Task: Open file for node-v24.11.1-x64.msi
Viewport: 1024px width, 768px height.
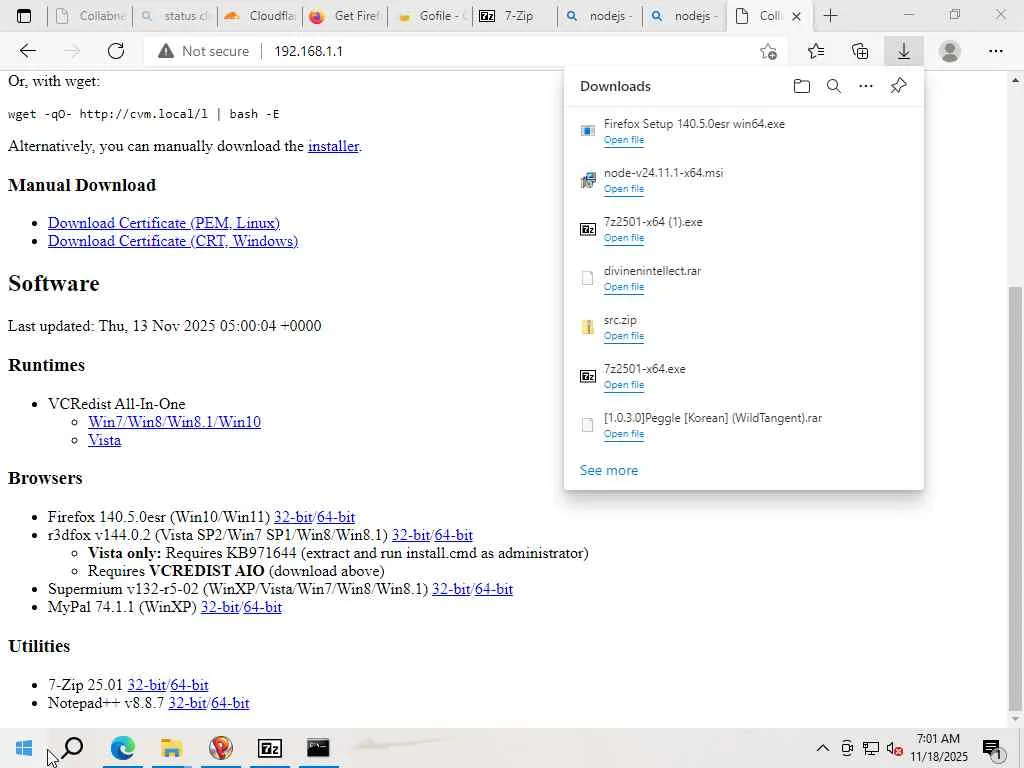Action: [624, 189]
